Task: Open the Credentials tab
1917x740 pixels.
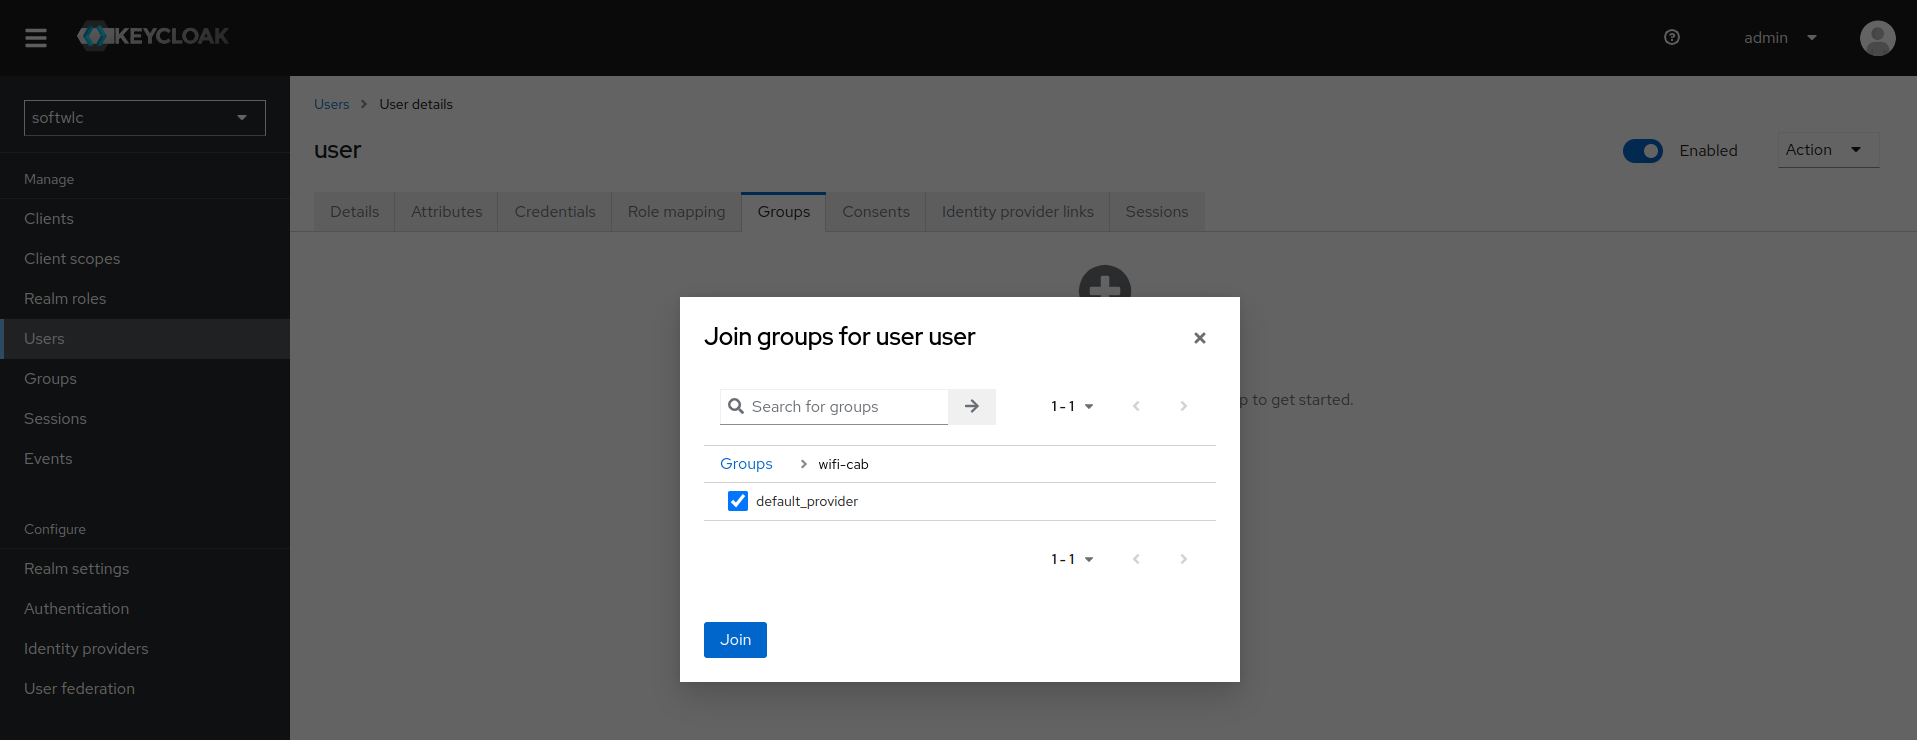Action: click(555, 212)
